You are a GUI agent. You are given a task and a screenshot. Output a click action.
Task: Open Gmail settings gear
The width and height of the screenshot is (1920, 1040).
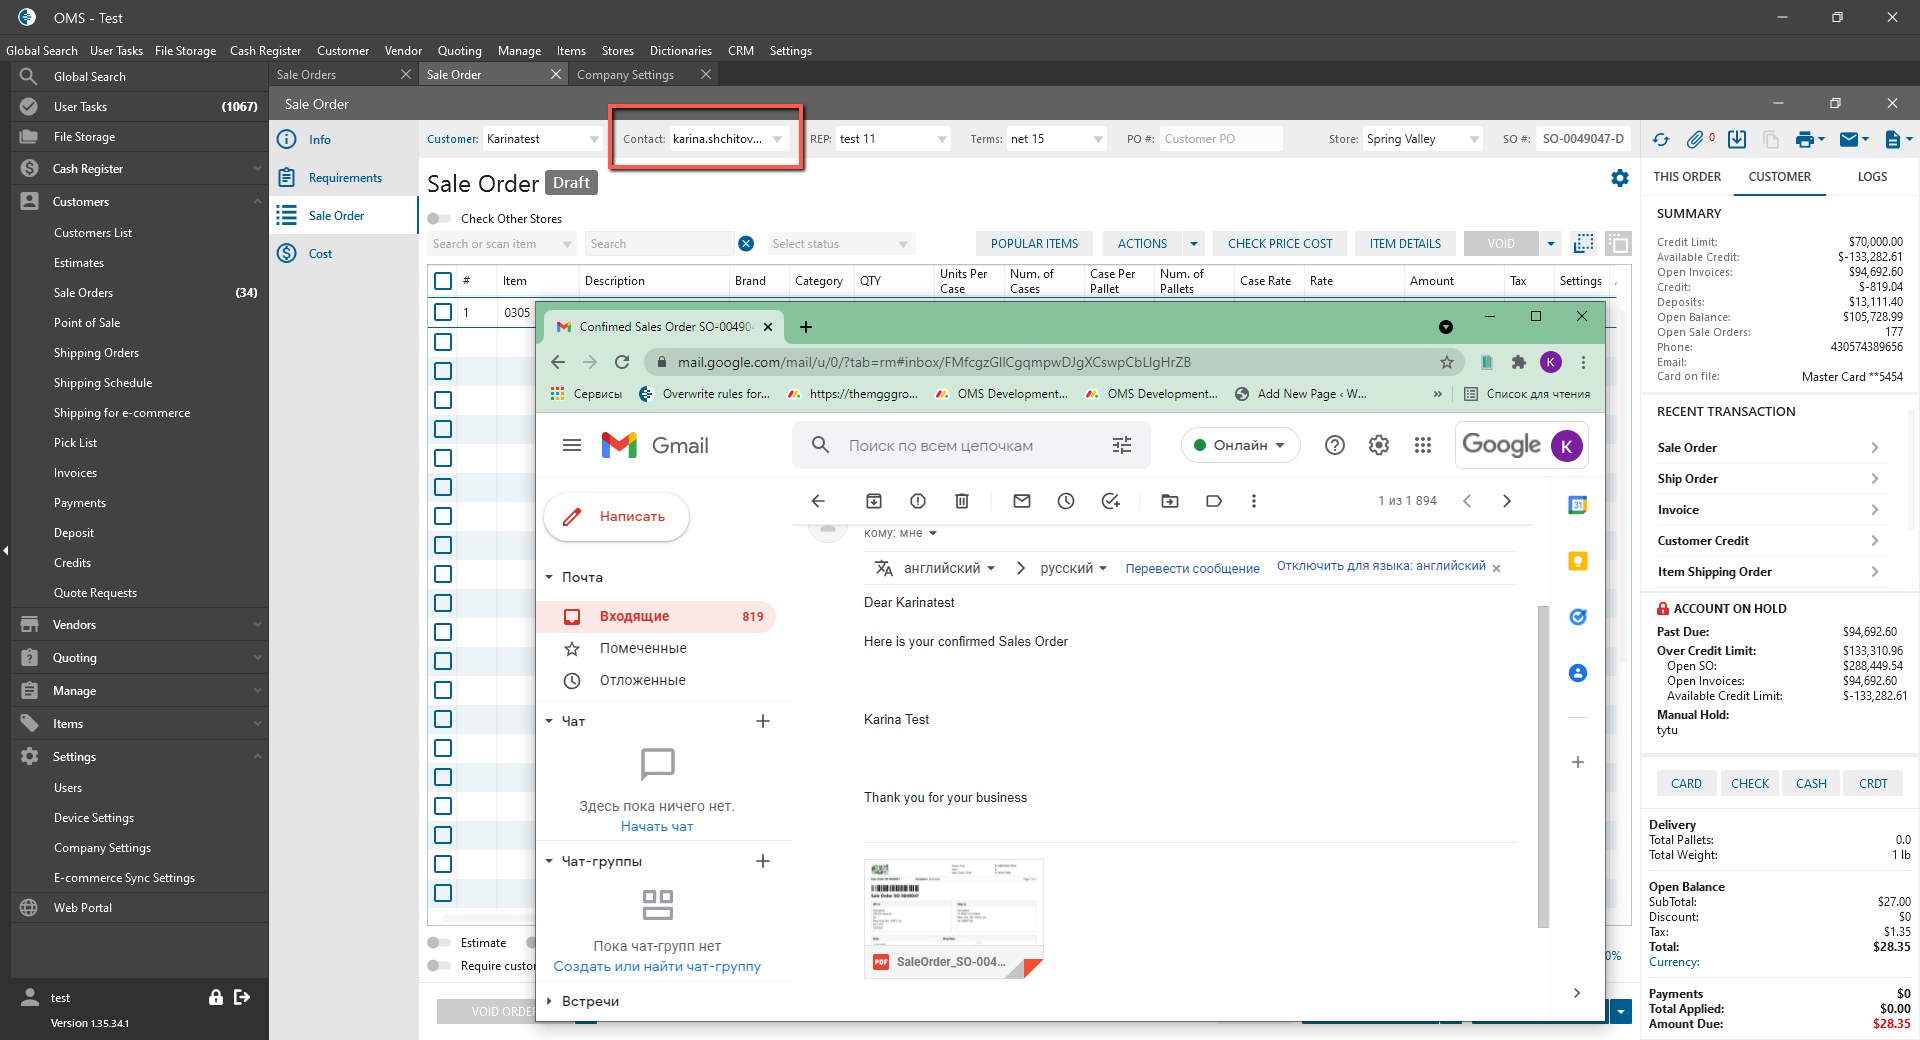point(1379,445)
